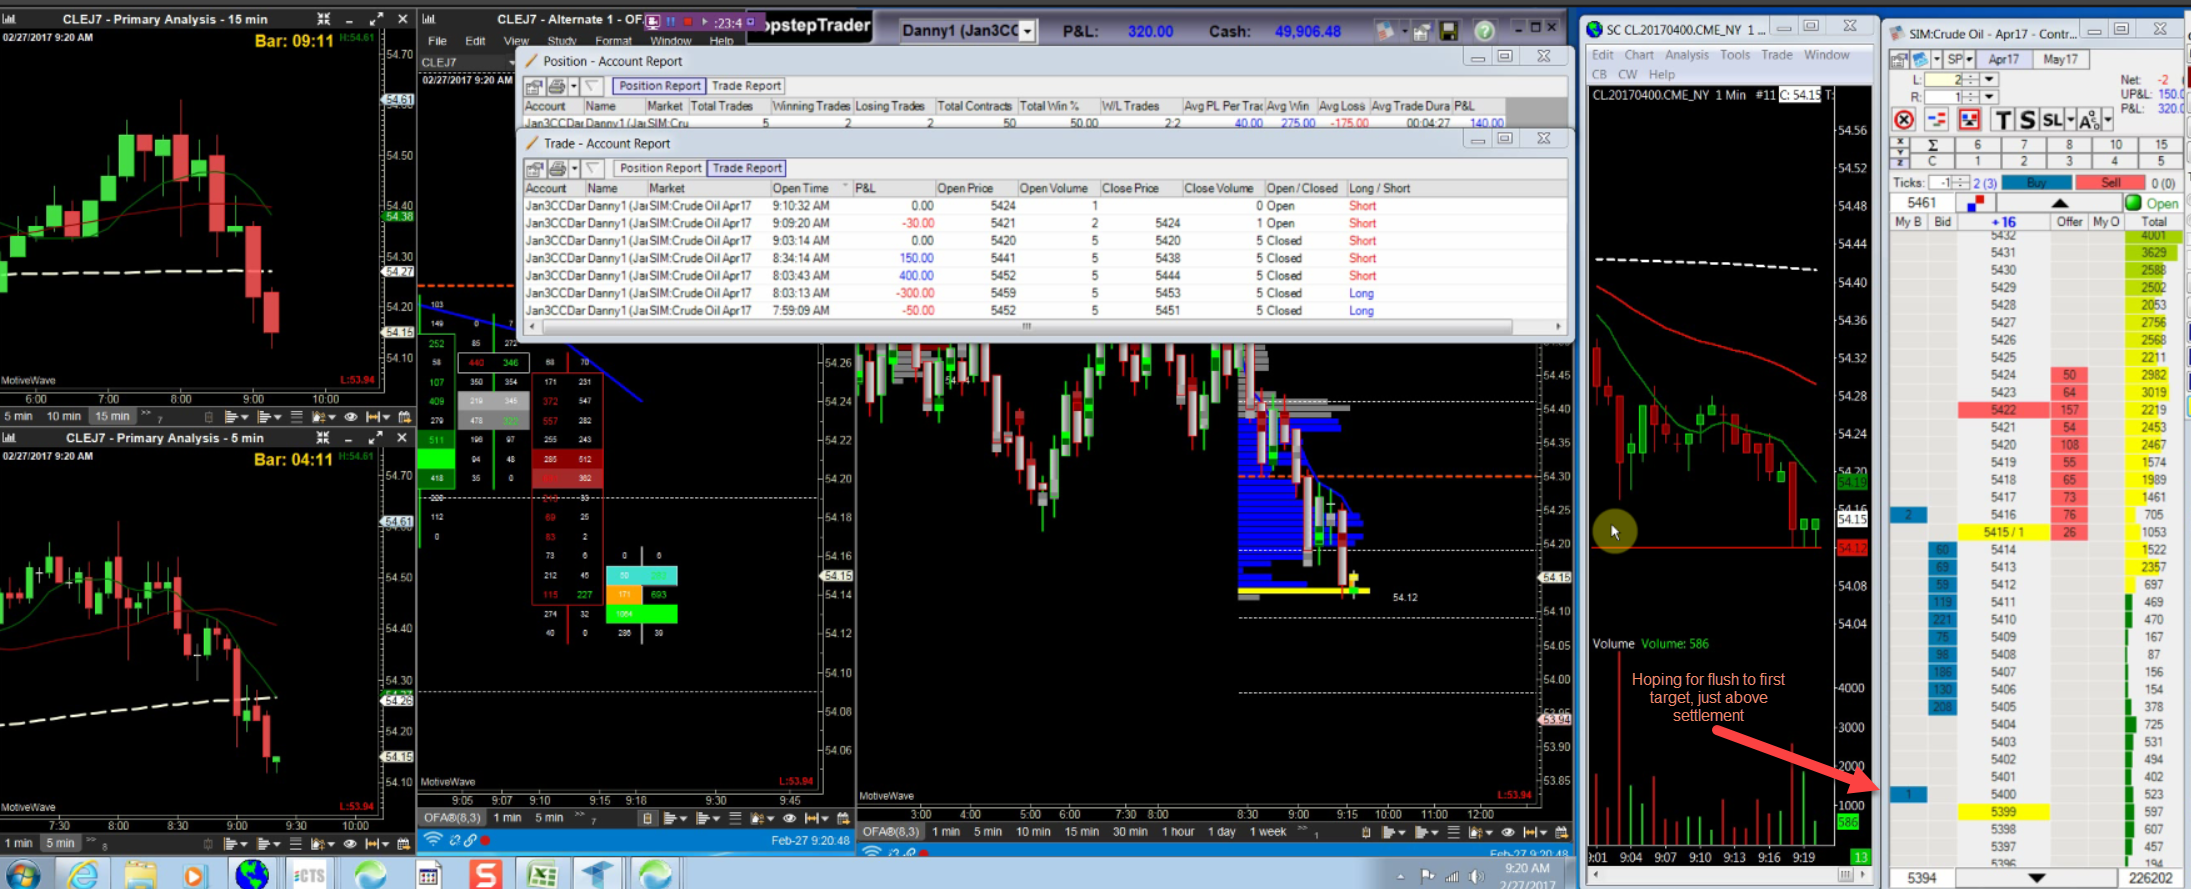Open the Analysis menu in the SC chart window
This screenshot has width=2191, height=889.
pos(1687,55)
